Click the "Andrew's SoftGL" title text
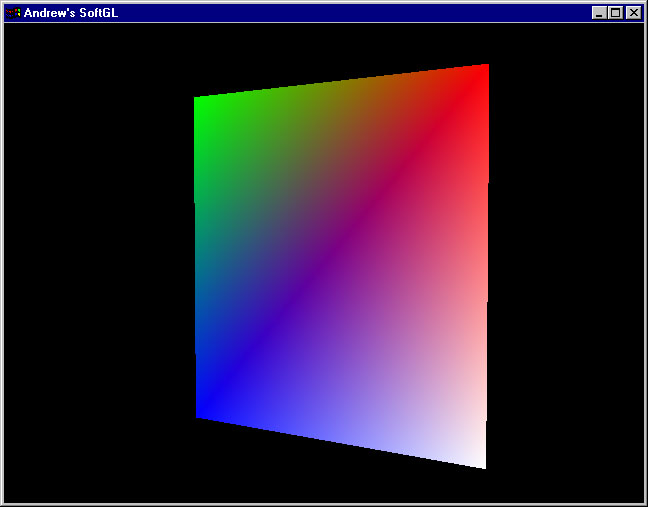Screen dimensions: 652x510 click(x=71, y=13)
